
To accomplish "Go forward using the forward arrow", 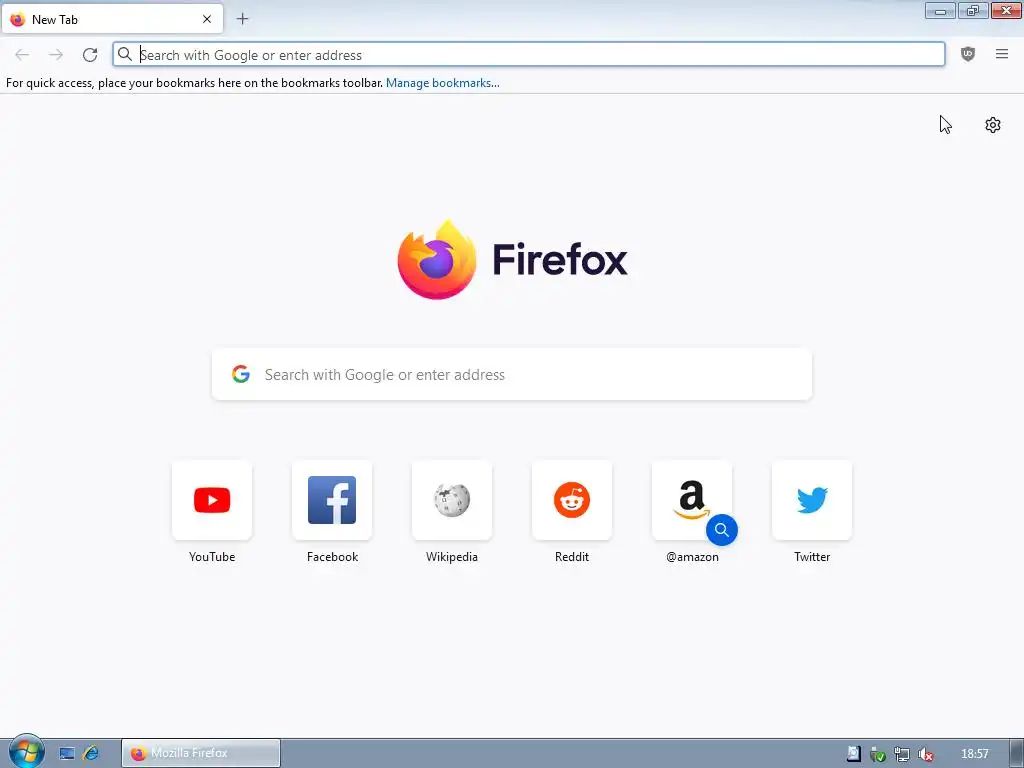I will [x=56, y=55].
